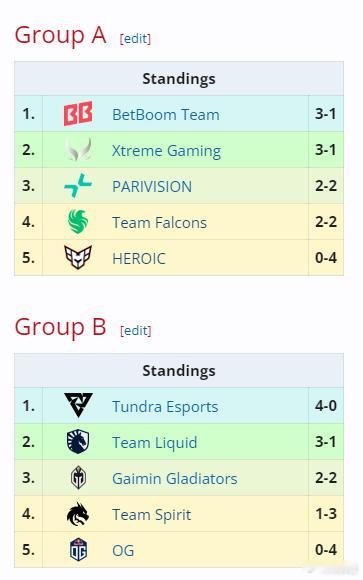The height and width of the screenshot is (580, 363).
Task: Click the Gaimin Gladiators logo icon
Action: click(78, 478)
